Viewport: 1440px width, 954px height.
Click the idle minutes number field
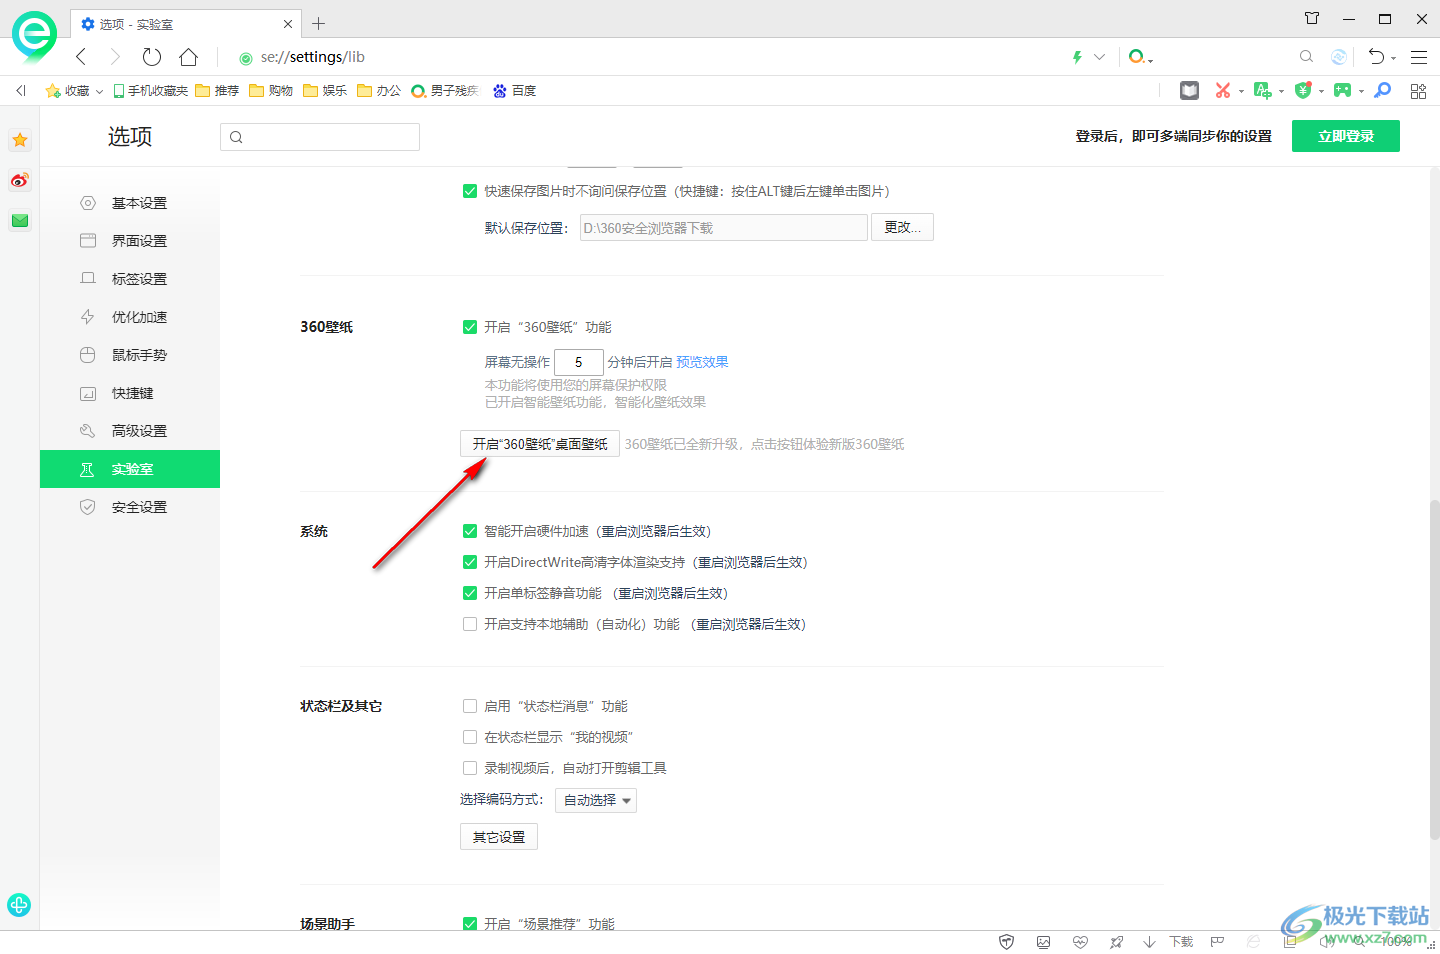tap(579, 362)
